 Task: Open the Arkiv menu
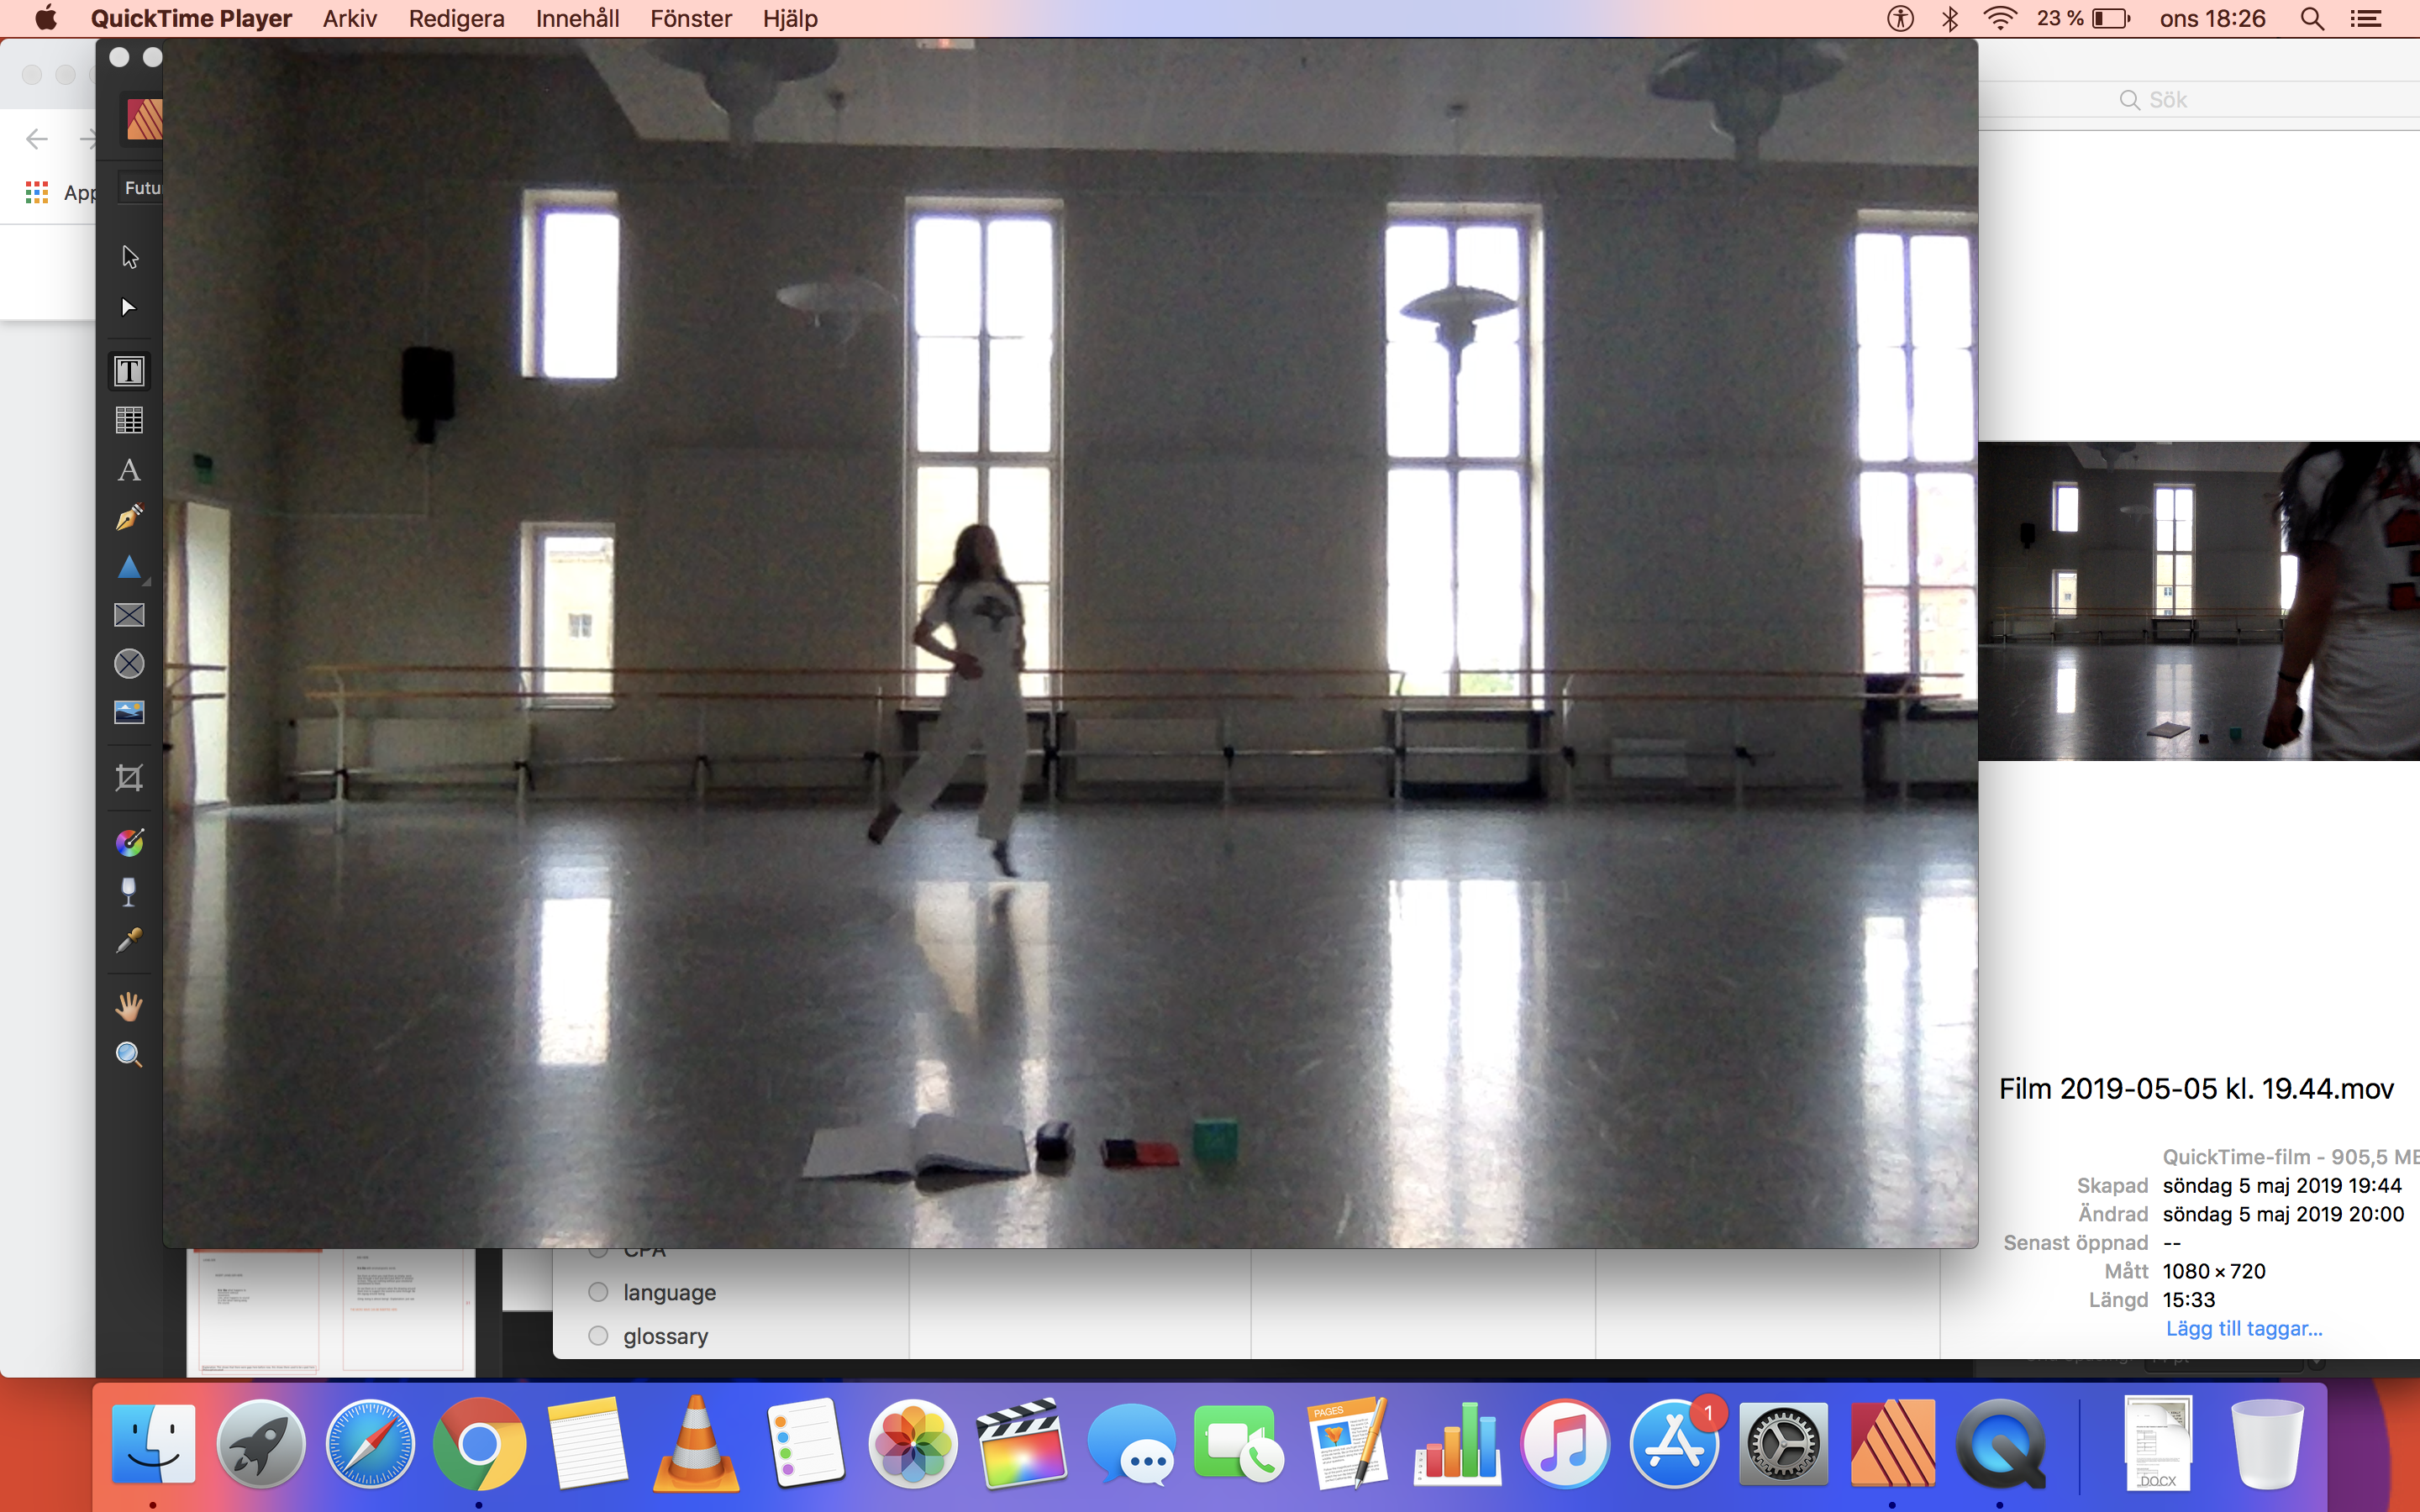349,18
